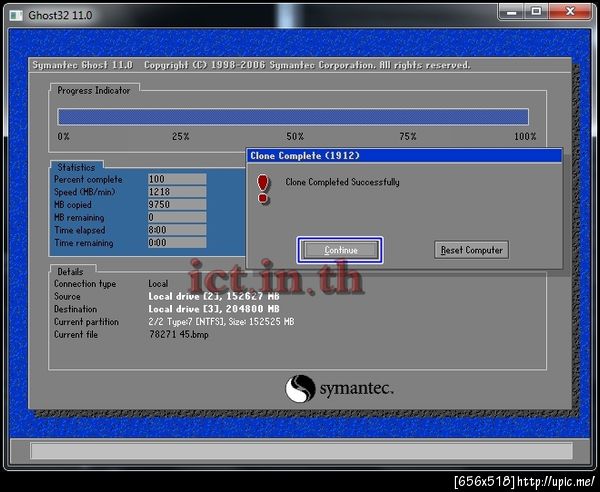
Task: Click the Connection type value 'Local'
Action: 158,284
